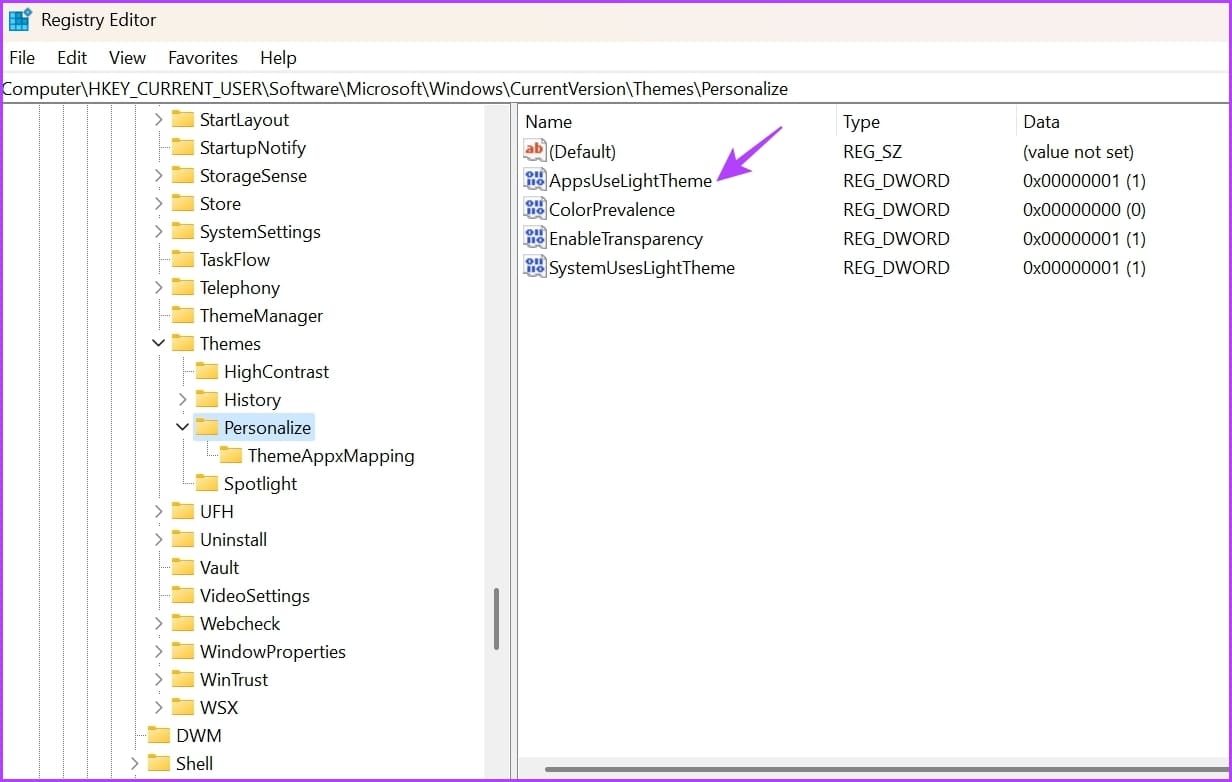Viewport: 1232px width, 782px height.
Task: Open the Help menu
Action: click(x=278, y=57)
